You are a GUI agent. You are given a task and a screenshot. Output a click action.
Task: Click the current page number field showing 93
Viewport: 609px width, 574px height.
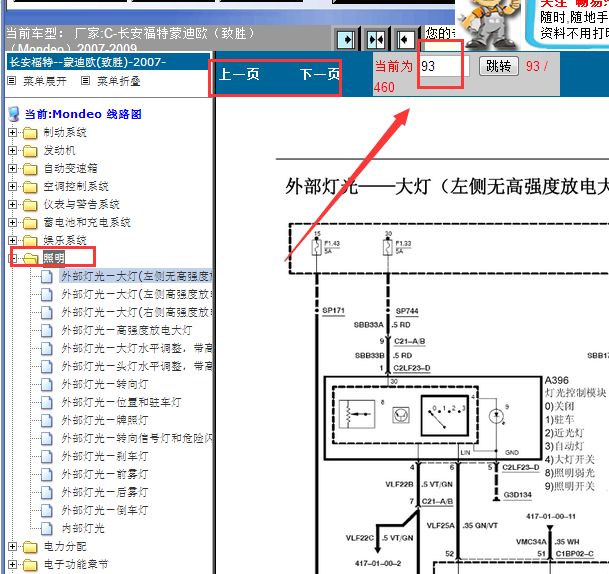pos(444,66)
